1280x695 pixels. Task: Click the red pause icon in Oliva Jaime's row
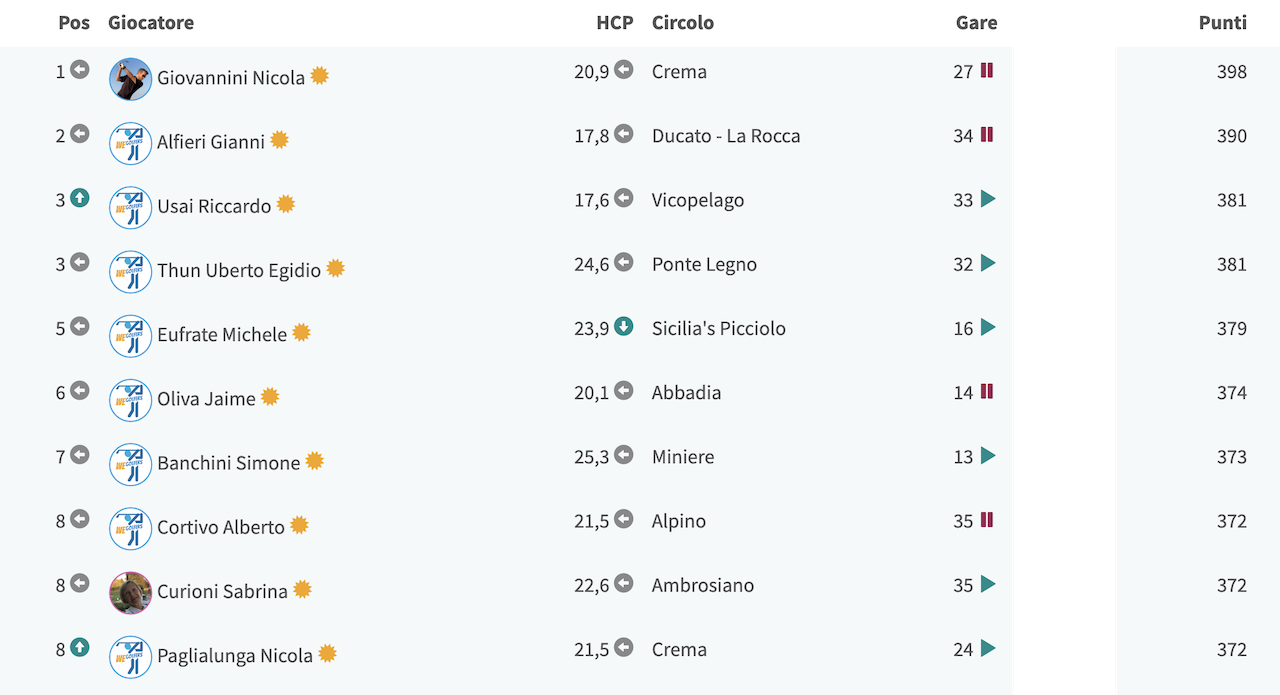click(987, 391)
